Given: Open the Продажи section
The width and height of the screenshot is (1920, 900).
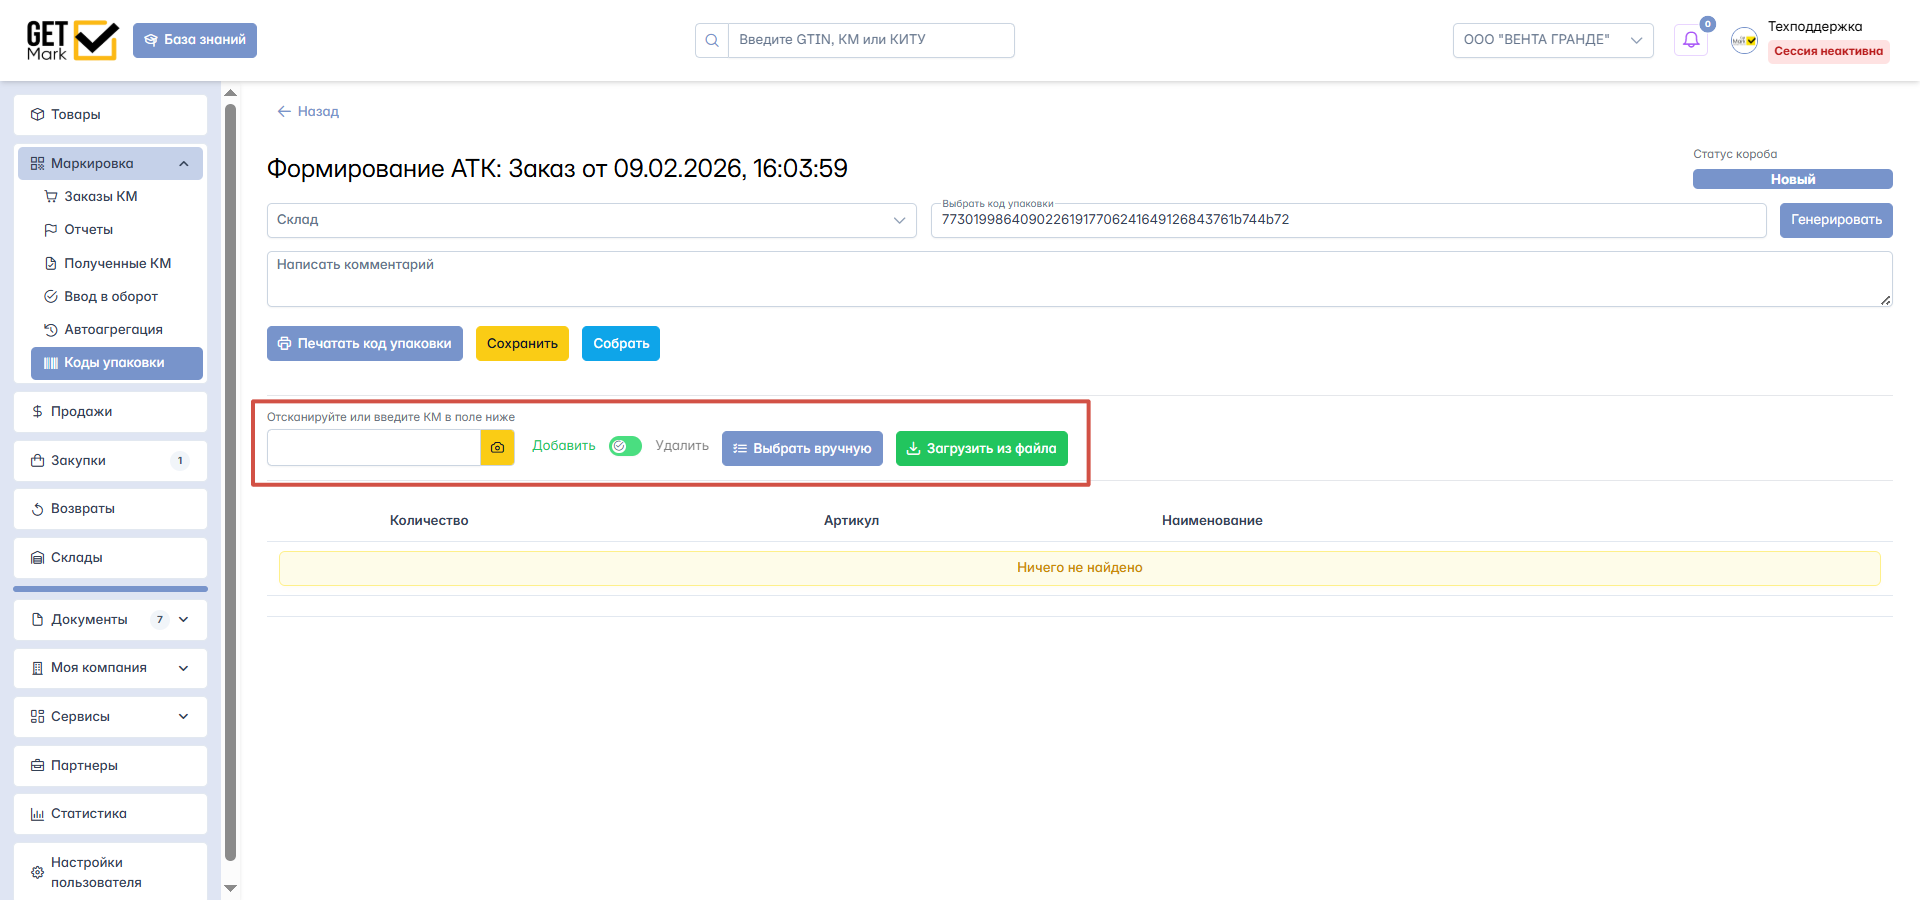Looking at the screenshot, I should [x=110, y=411].
